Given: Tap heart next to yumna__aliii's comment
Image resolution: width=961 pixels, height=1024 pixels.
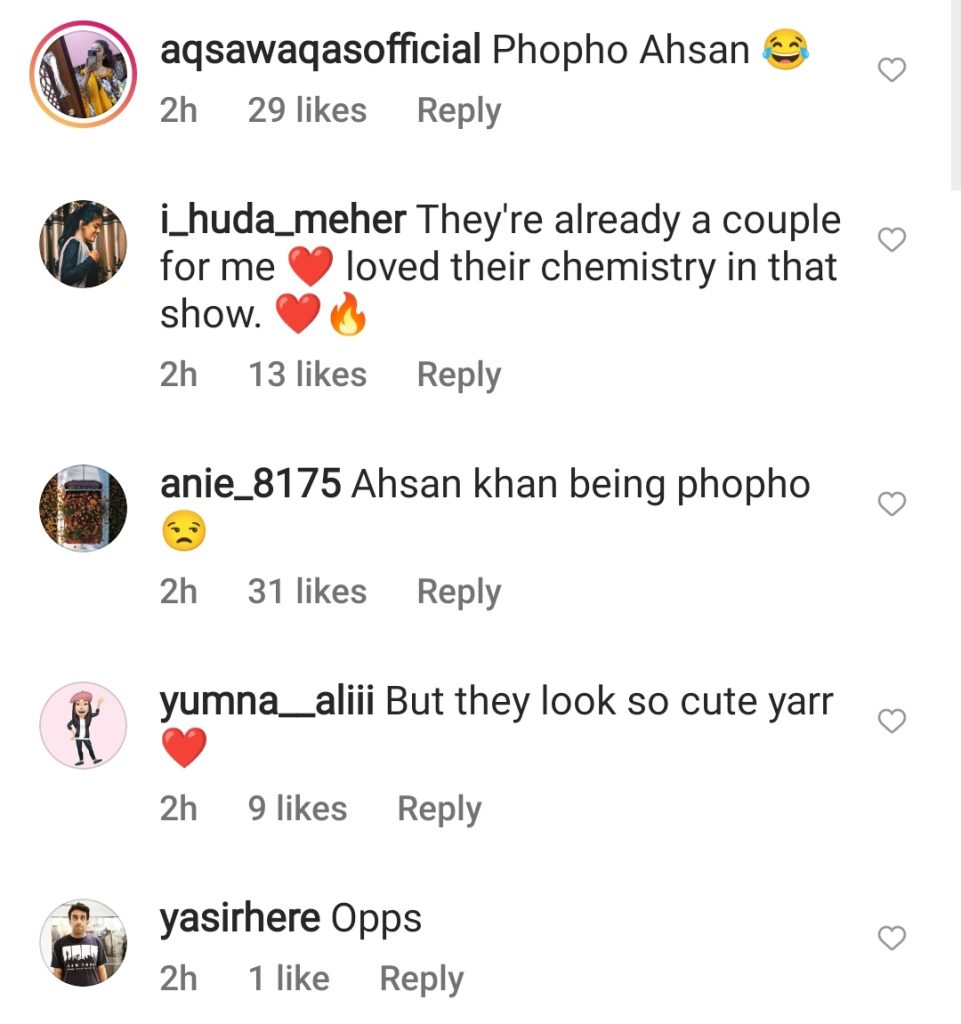Looking at the screenshot, I should click(892, 720).
